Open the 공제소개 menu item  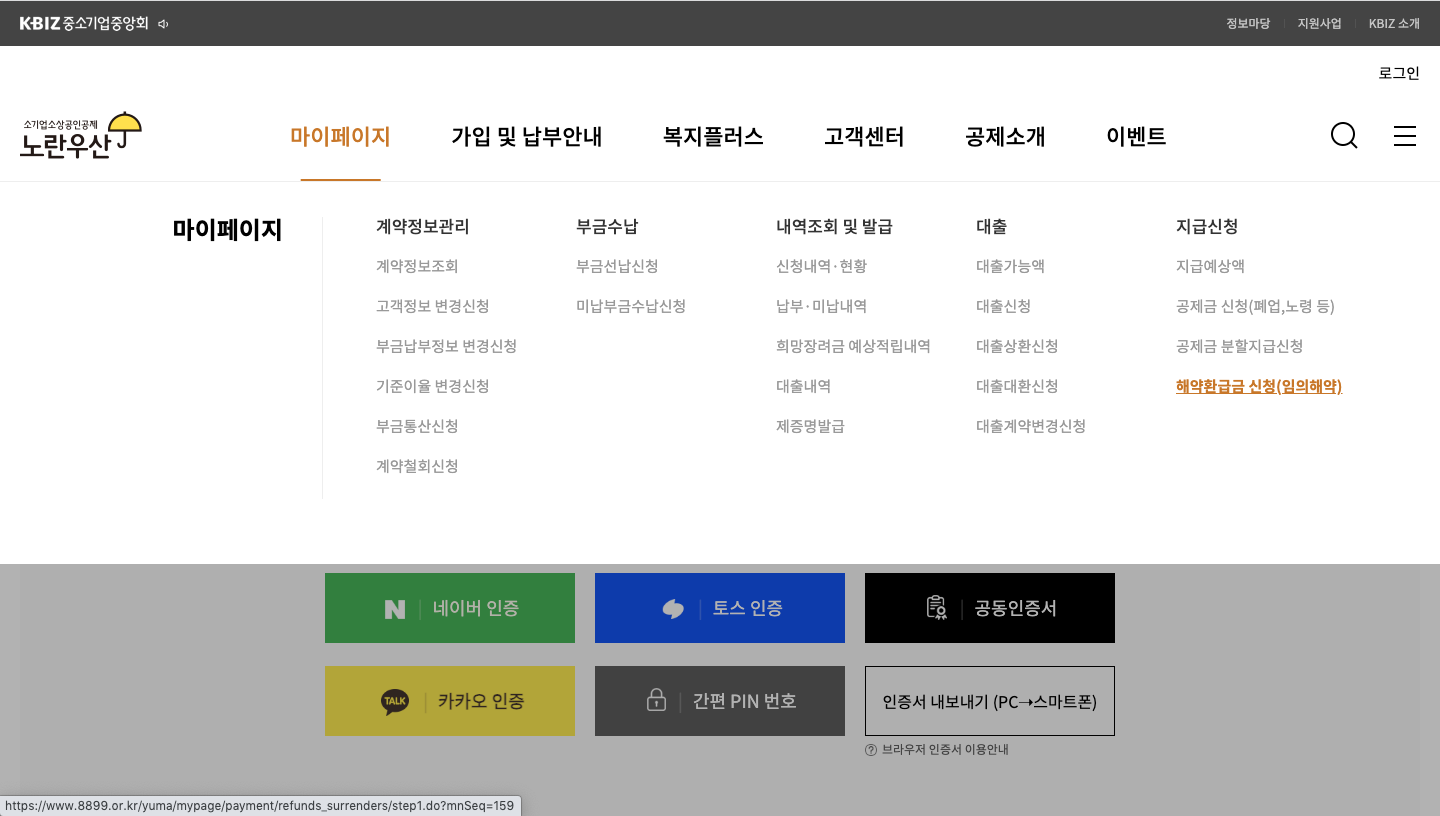(x=1005, y=136)
